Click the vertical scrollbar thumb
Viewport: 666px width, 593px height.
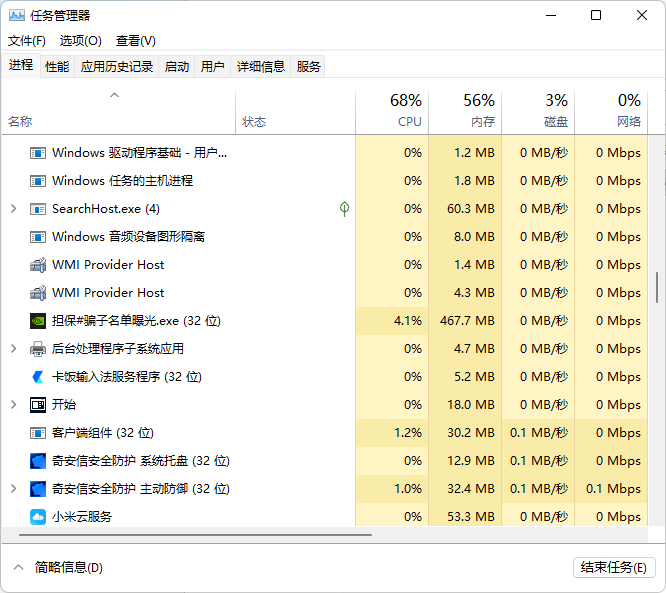[657, 288]
